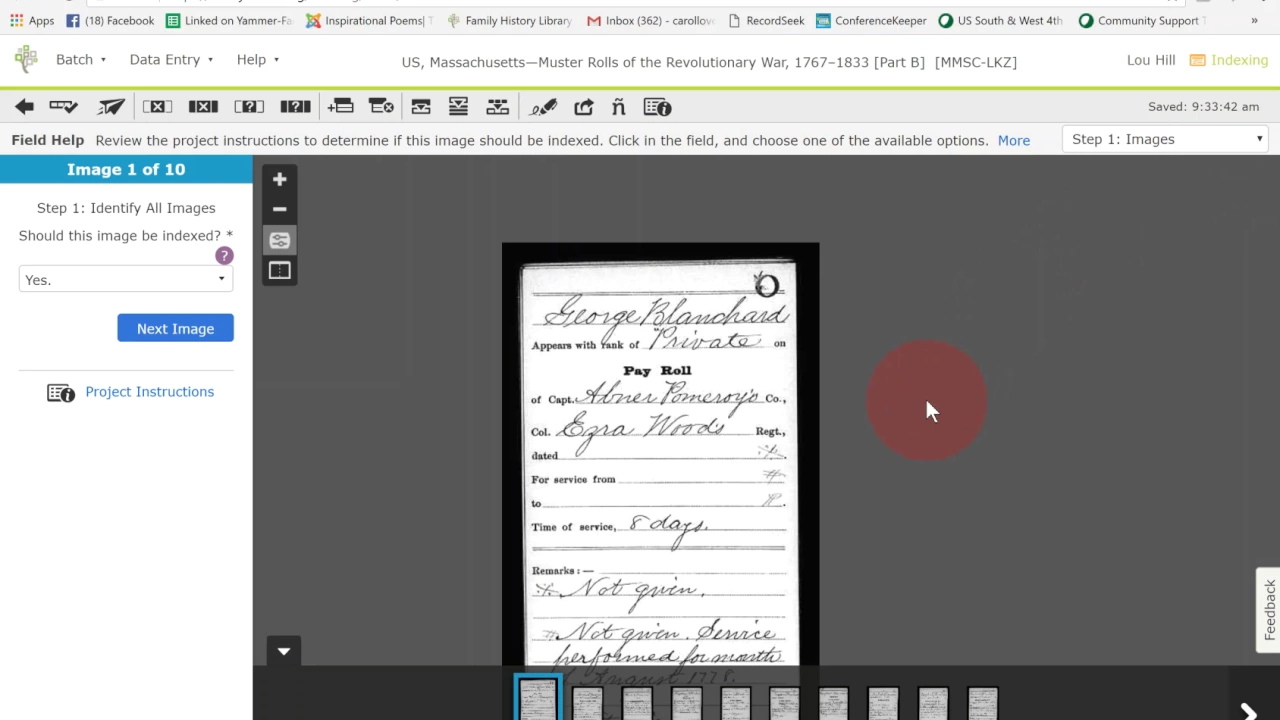Open the US South & West 4th bookmark
The width and height of the screenshot is (1280, 720).
[x=1001, y=20]
